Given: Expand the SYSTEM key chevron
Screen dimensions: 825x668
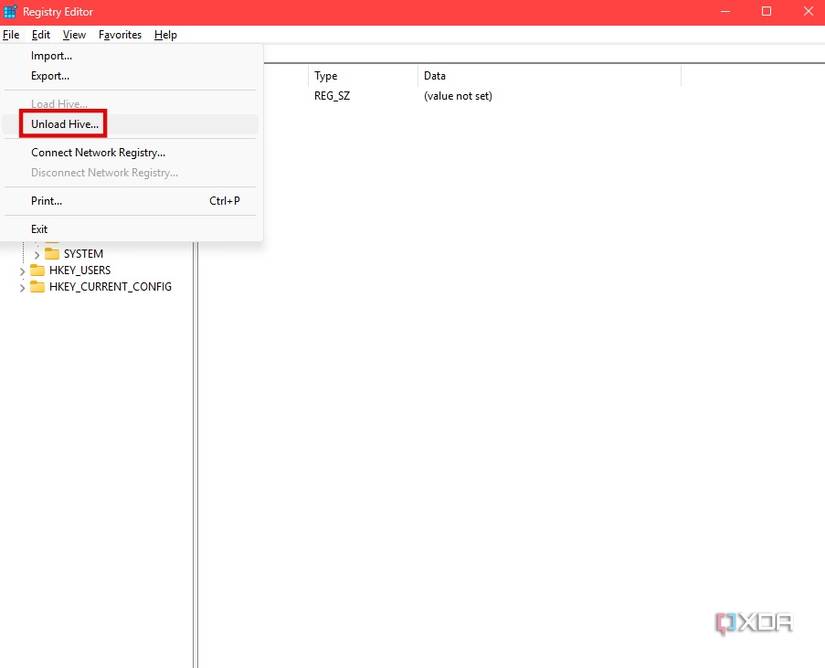Looking at the screenshot, I should [37, 255].
